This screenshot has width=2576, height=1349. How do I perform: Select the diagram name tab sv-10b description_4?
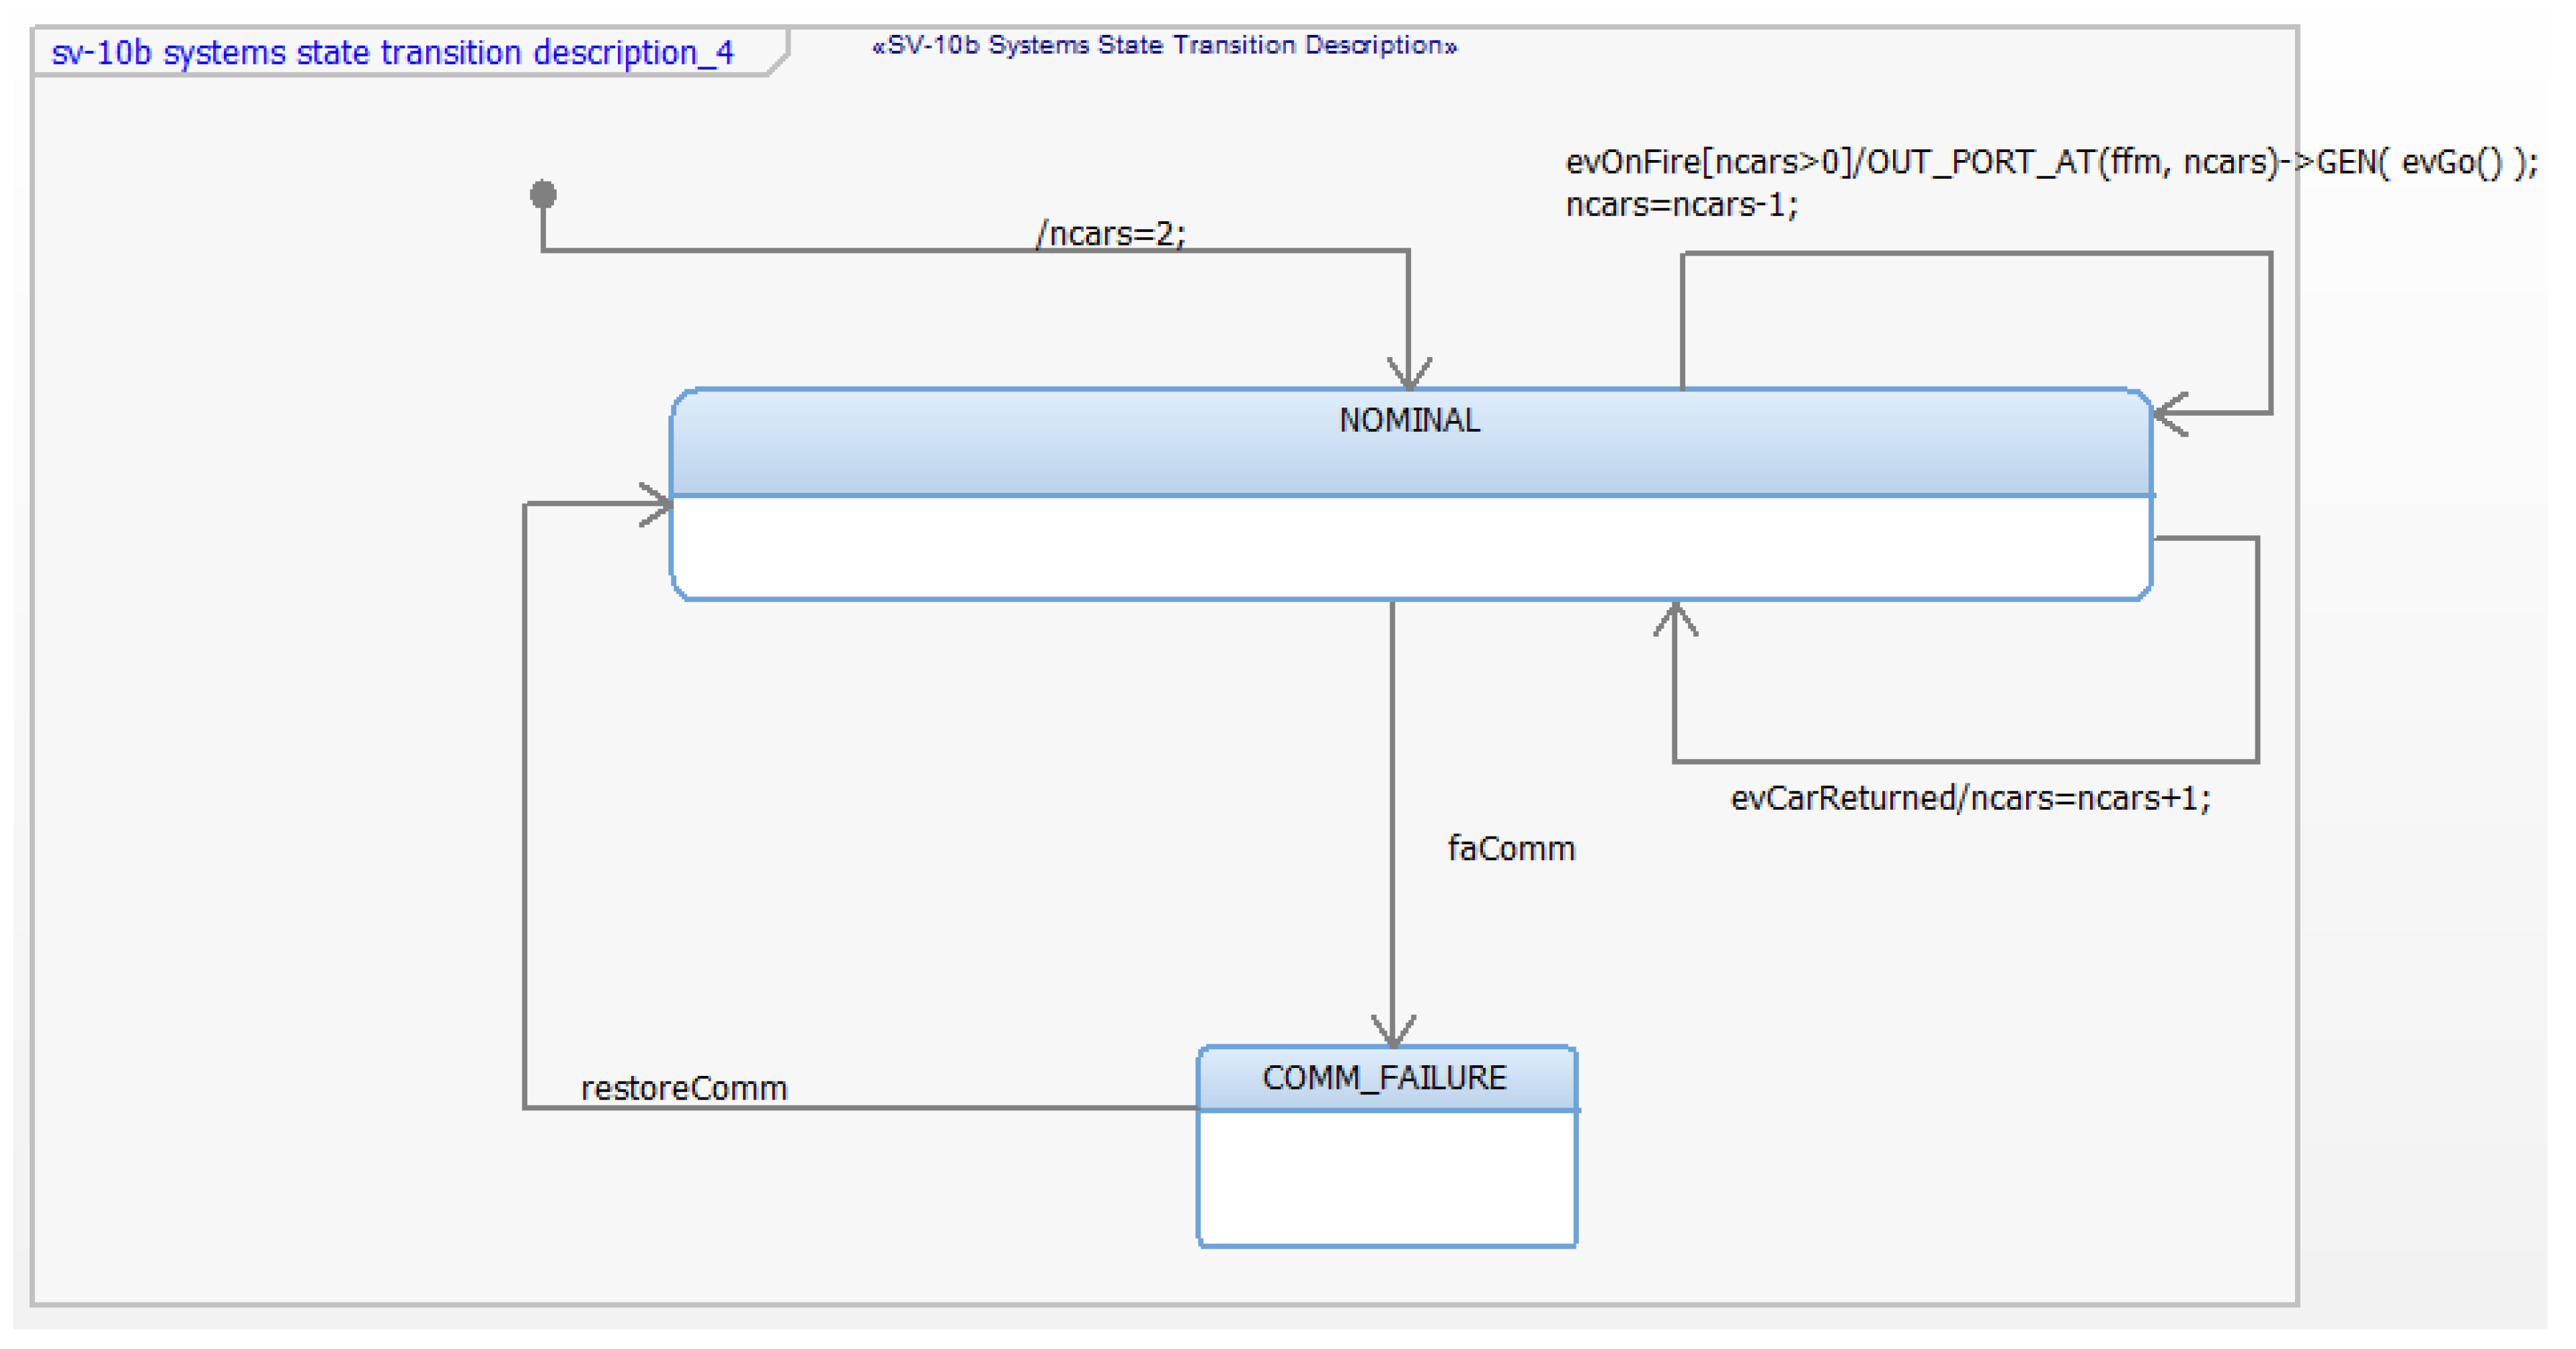pyautogui.click(x=393, y=52)
